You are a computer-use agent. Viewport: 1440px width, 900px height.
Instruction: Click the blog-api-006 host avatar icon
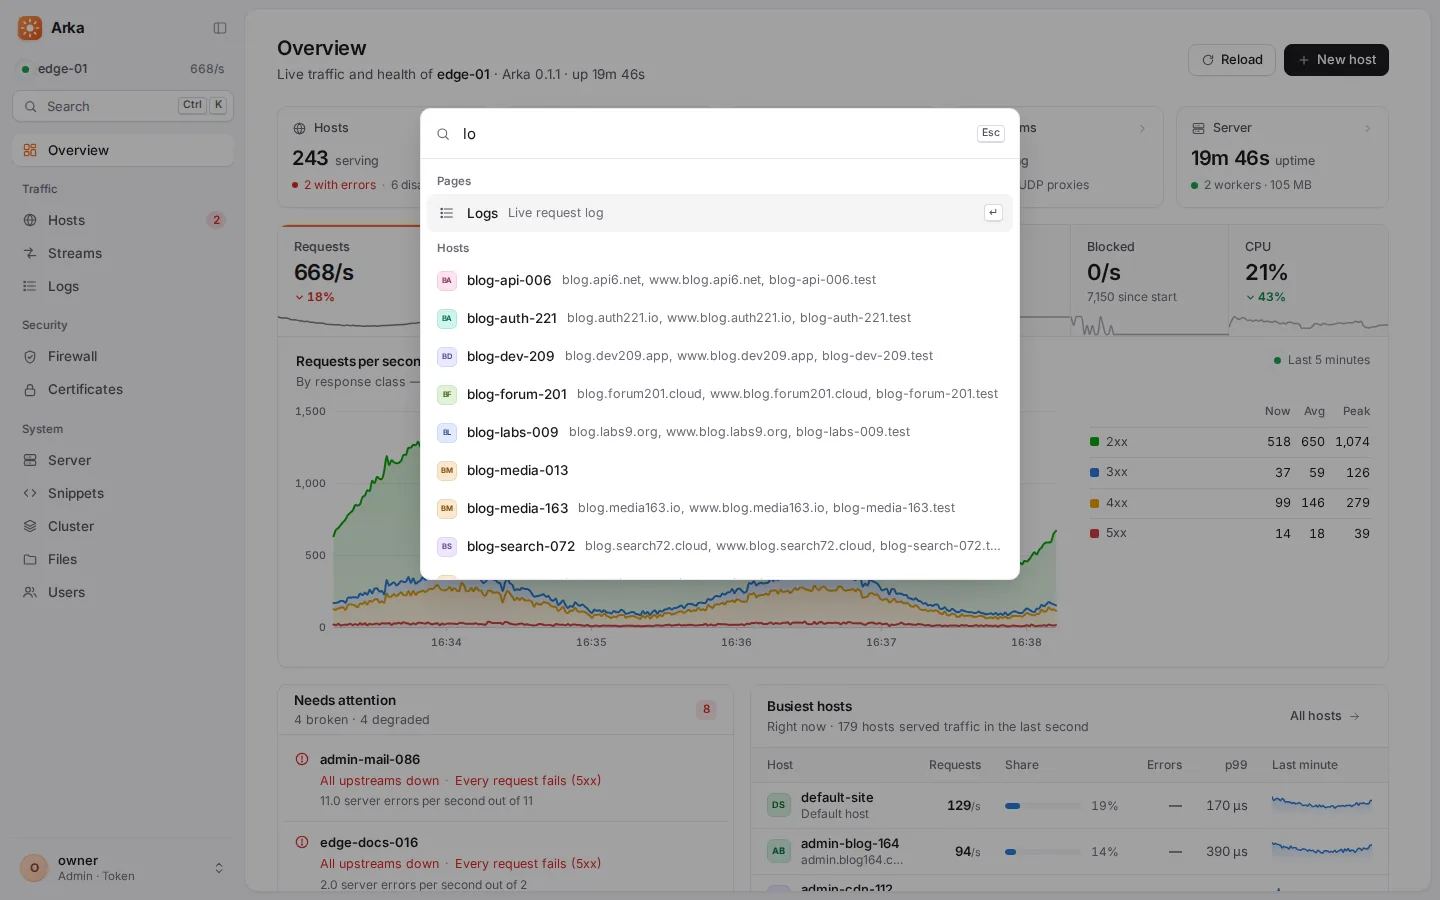click(x=447, y=281)
